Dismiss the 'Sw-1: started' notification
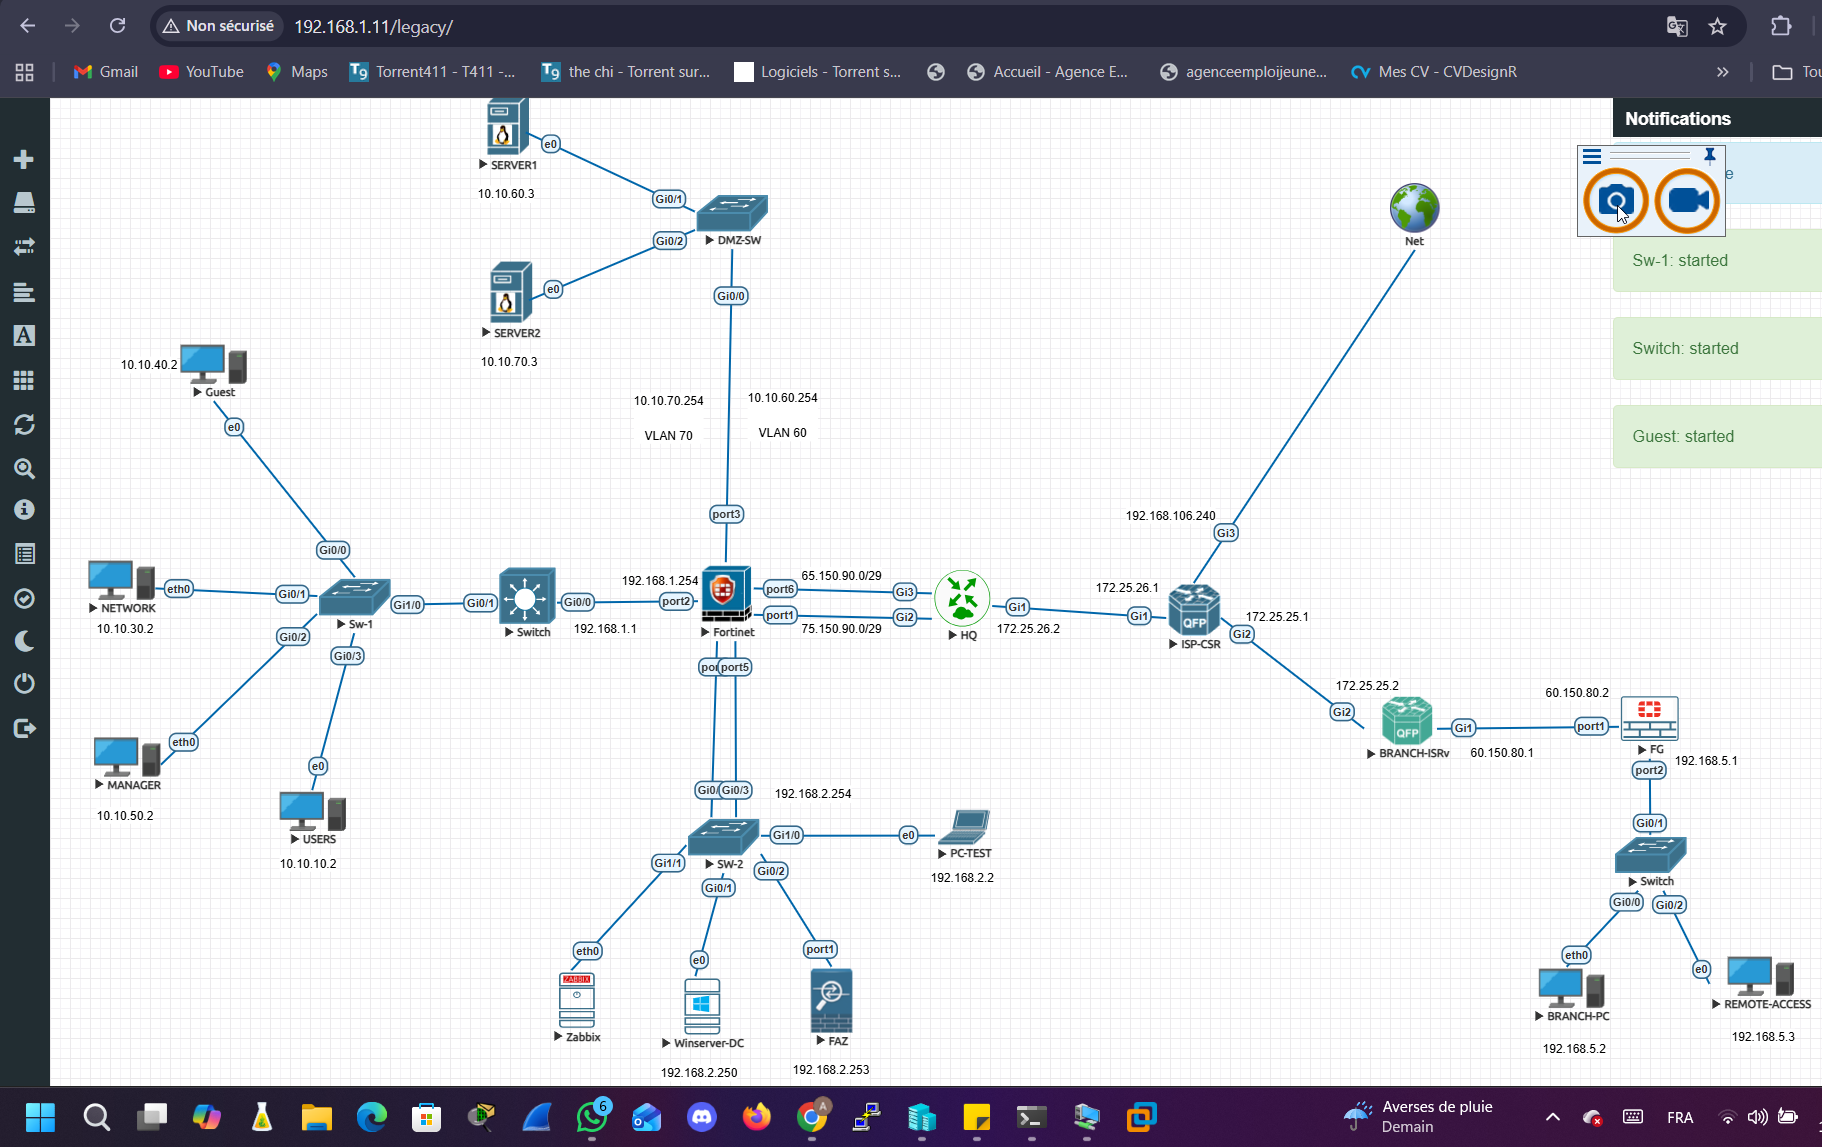1822x1147 pixels. tap(1717, 260)
